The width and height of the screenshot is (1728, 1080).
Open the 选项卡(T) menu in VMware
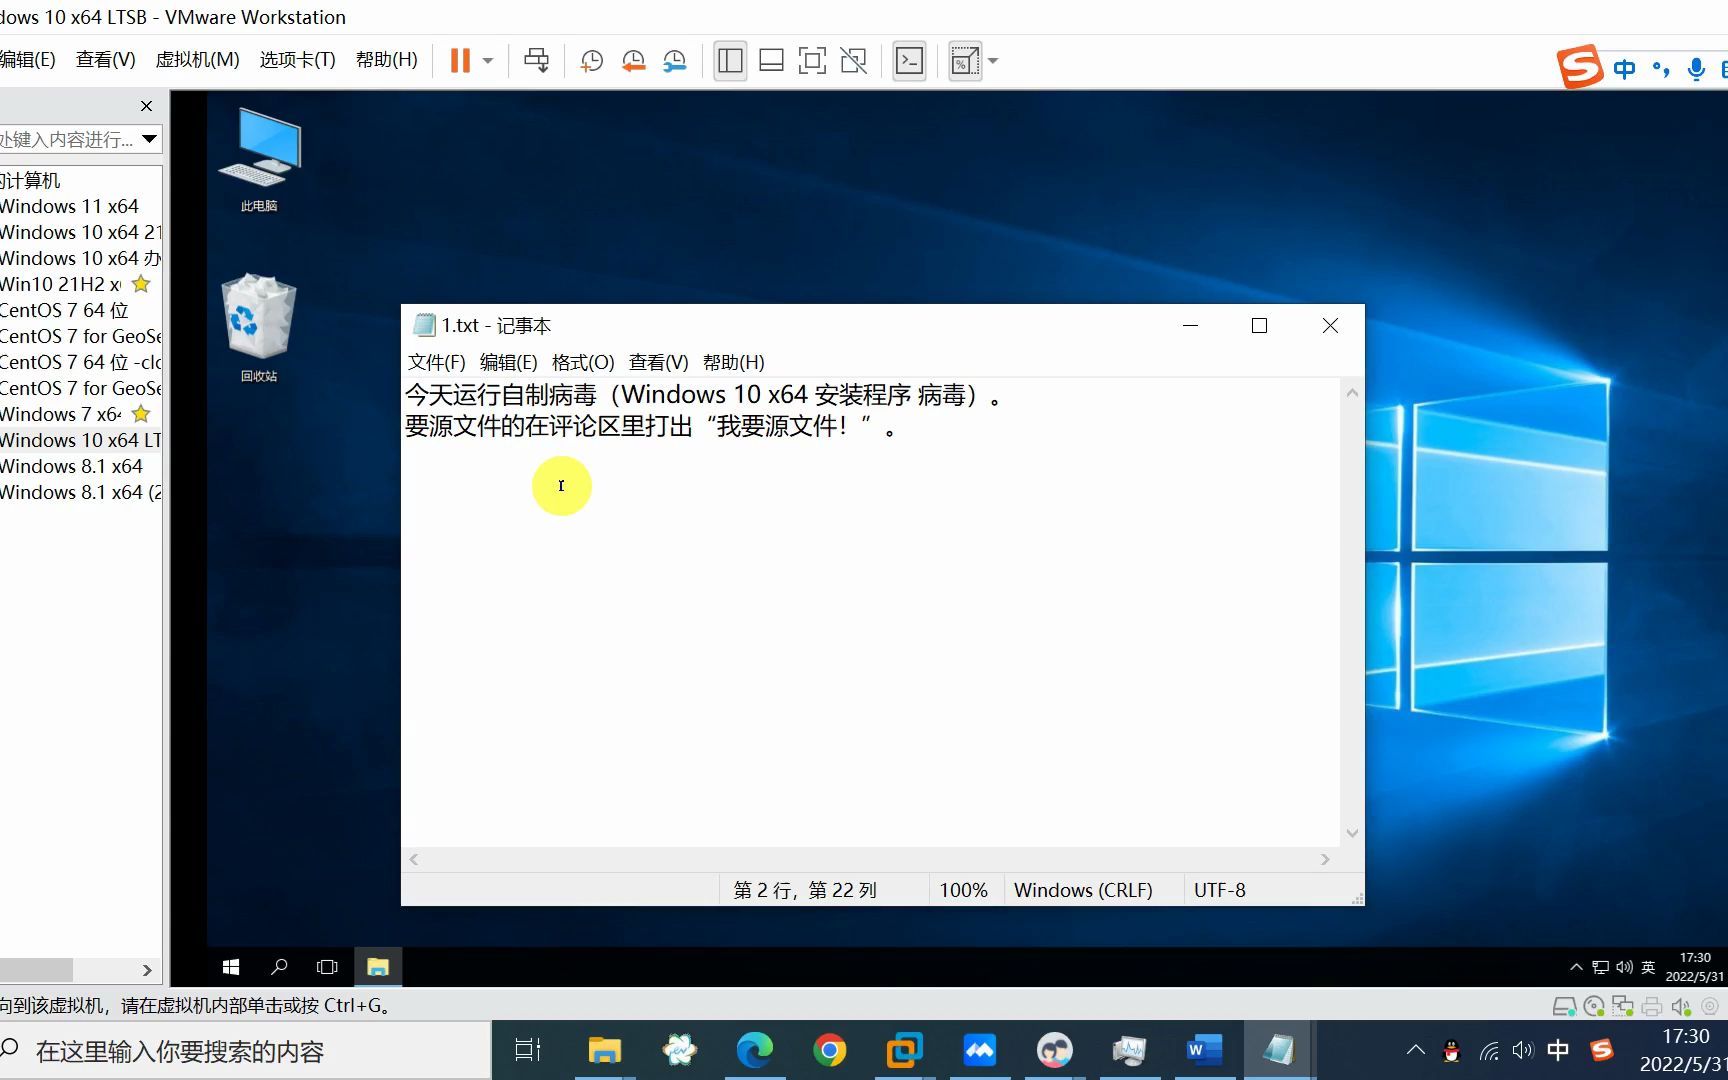pos(297,60)
